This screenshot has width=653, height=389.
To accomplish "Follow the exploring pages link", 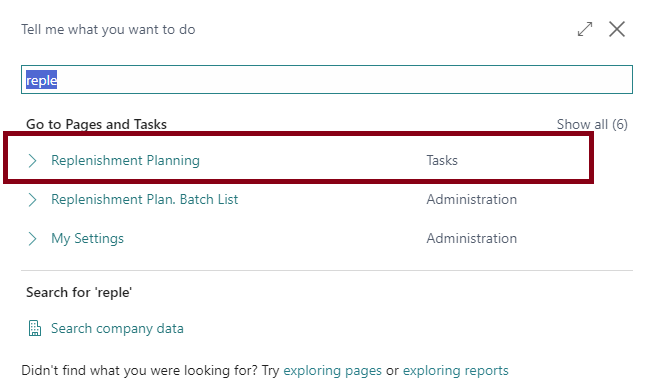I will [x=332, y=370].
